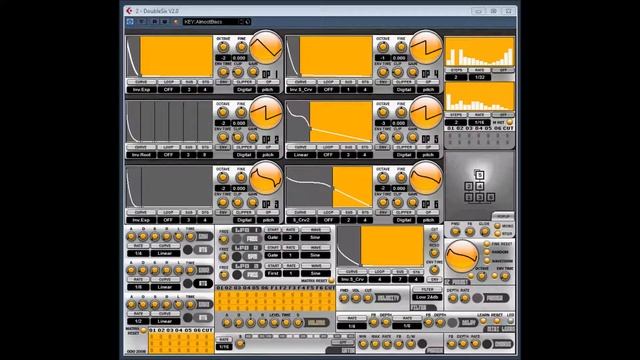640x360 pixels.
Task: Click the LFO 1 start value Gate
Action: click(x=273, y=237)
